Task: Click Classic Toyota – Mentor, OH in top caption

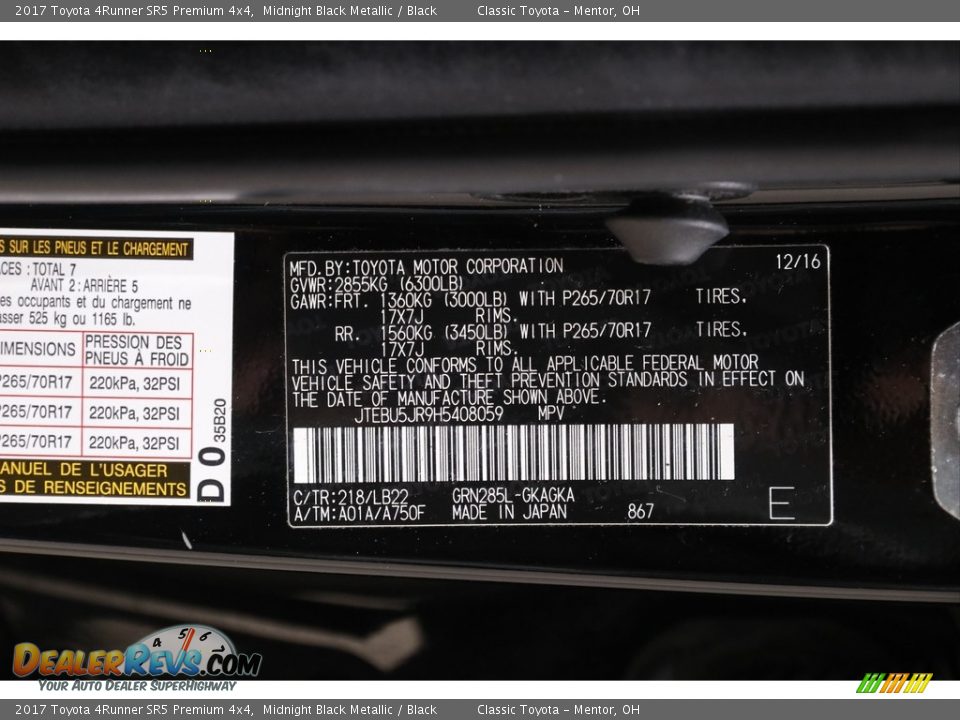Action: pos(558,10)
